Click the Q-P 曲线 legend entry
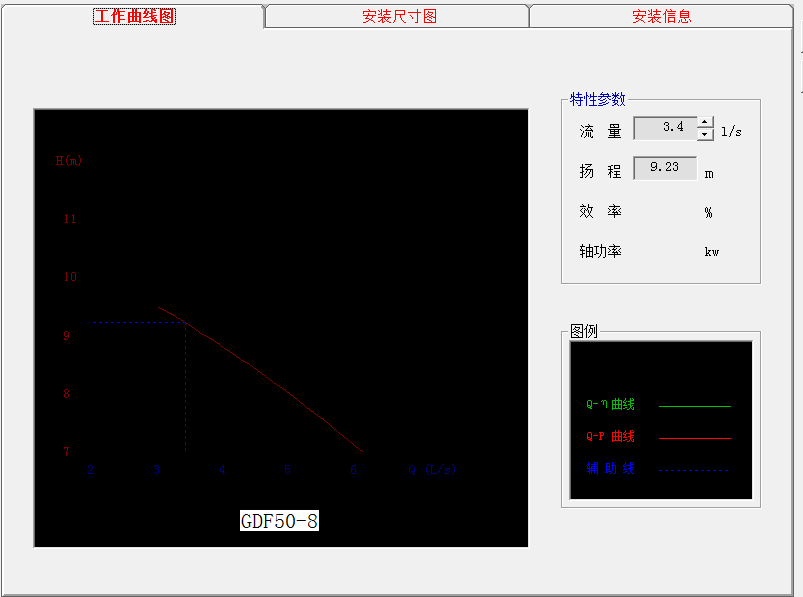This screenshot has width=803, height=597. (610, 437)
